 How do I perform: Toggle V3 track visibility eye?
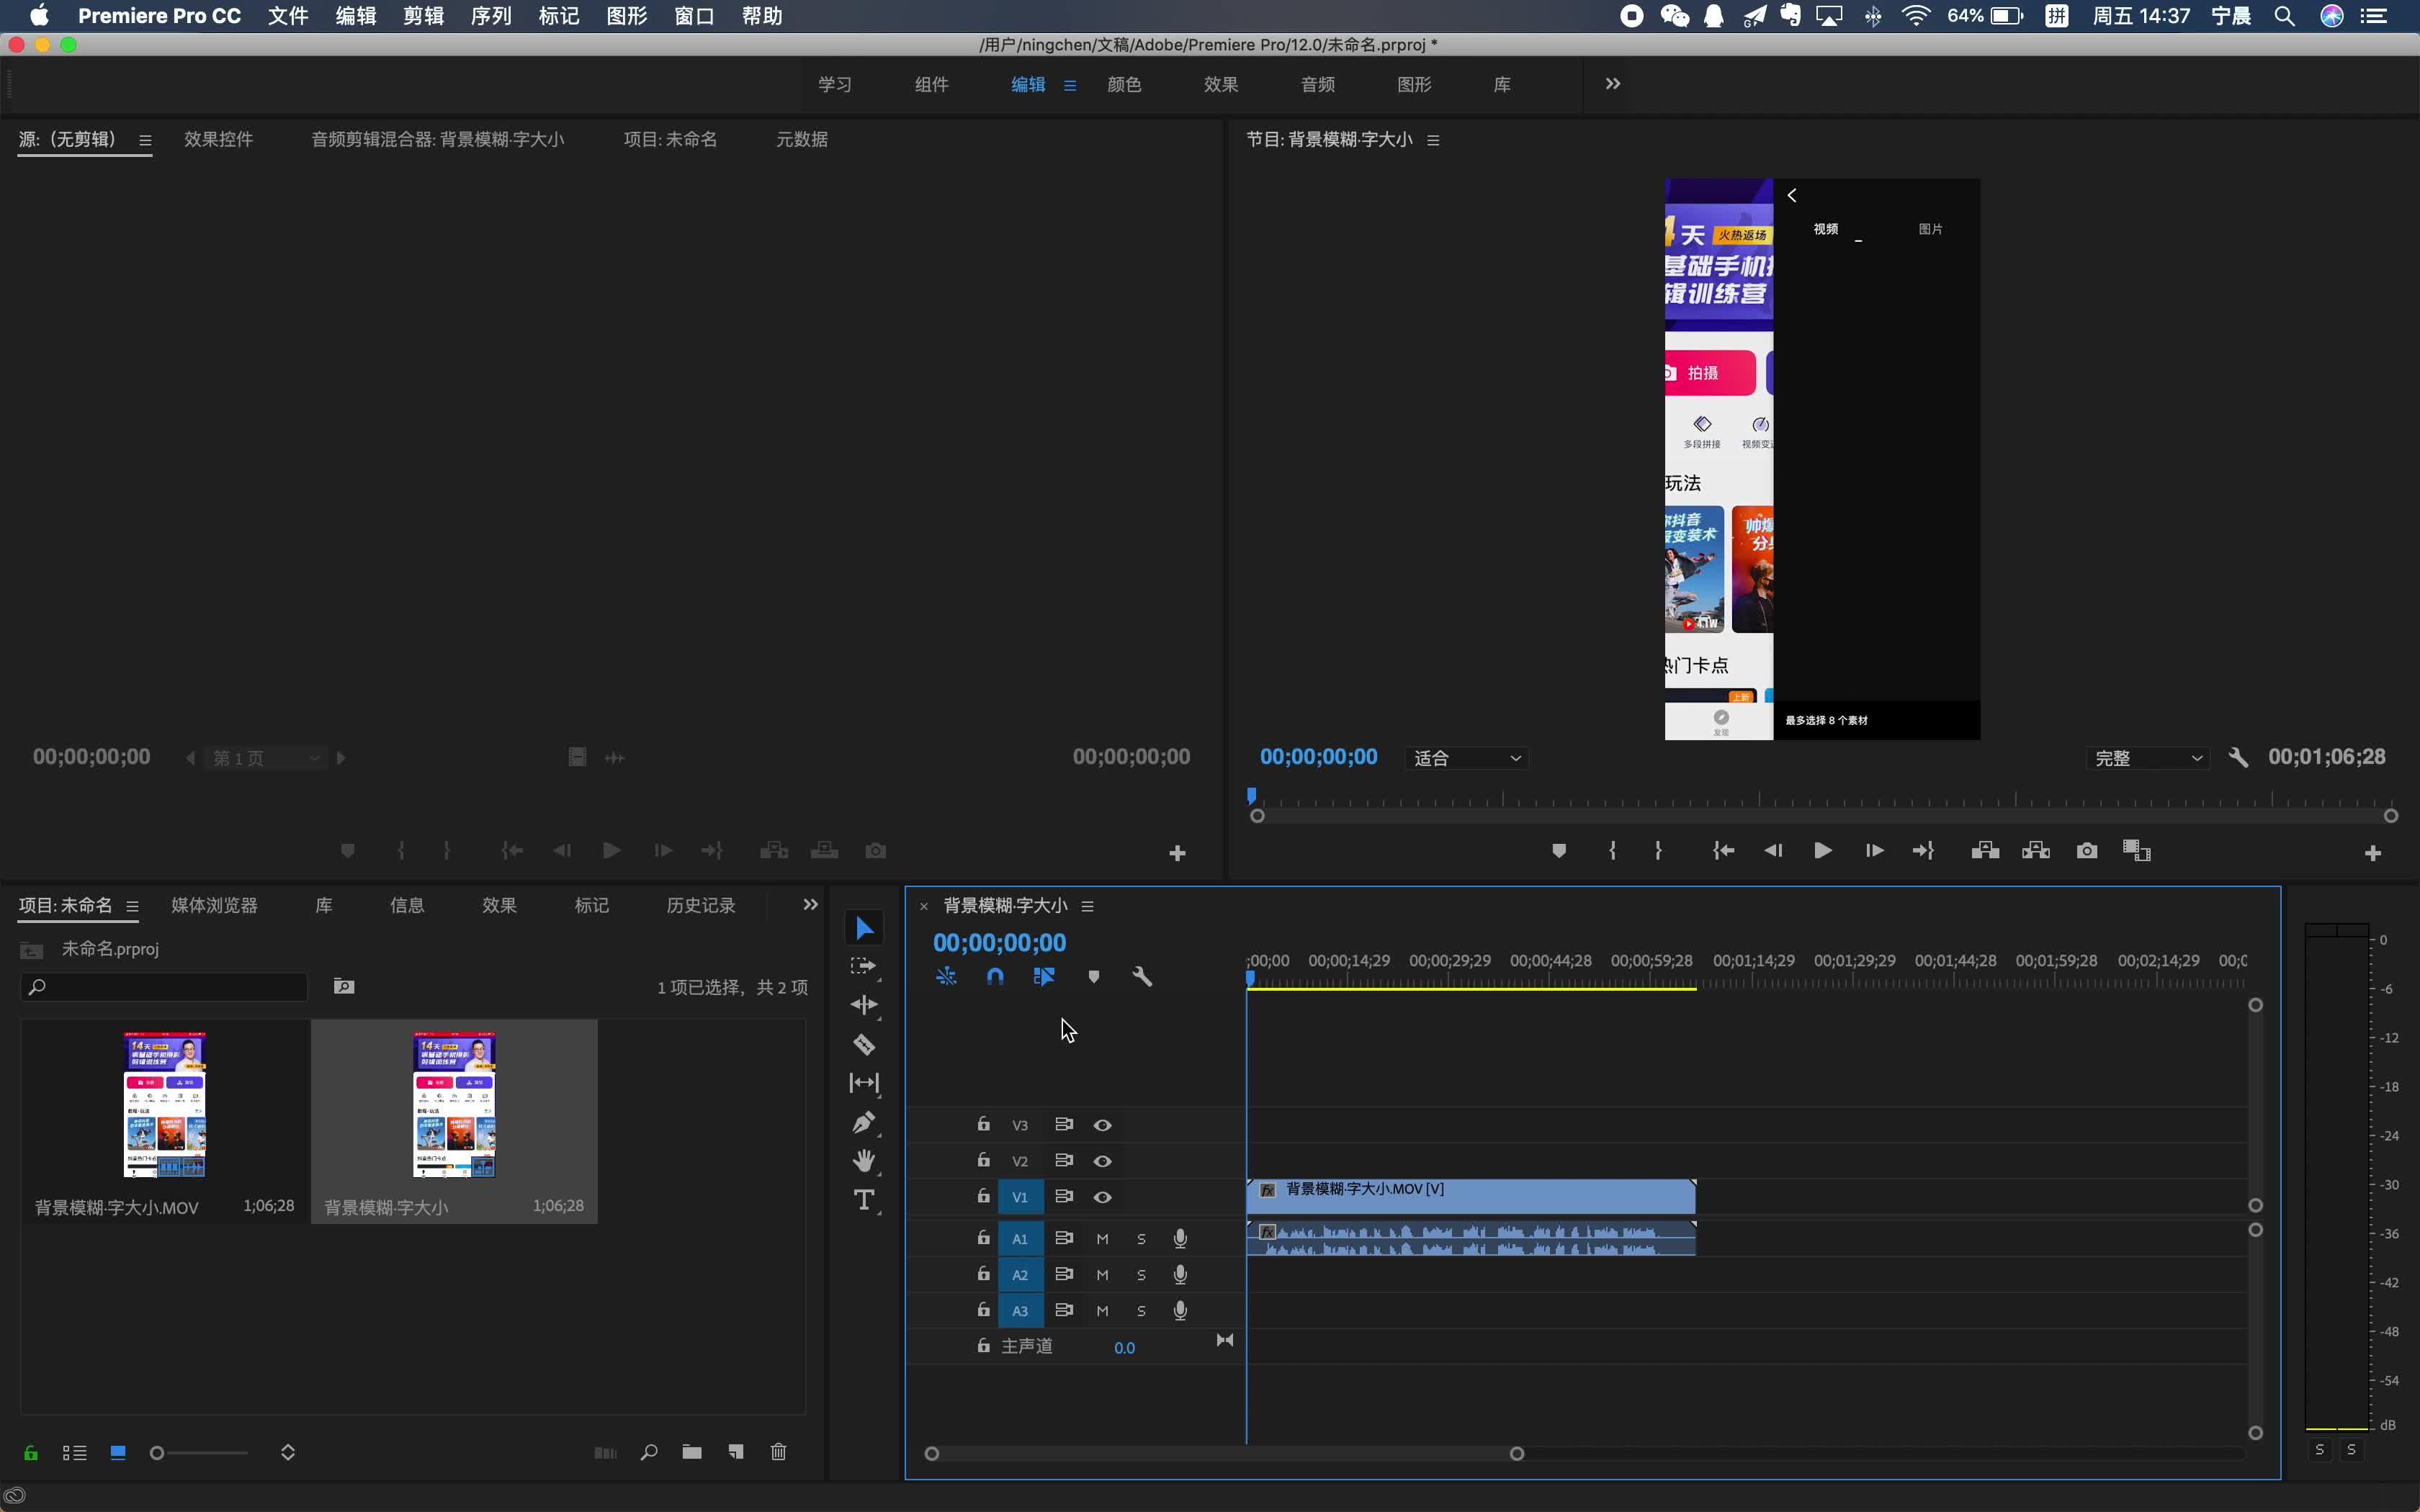pyautogui.click(x=1103, y=1125)
